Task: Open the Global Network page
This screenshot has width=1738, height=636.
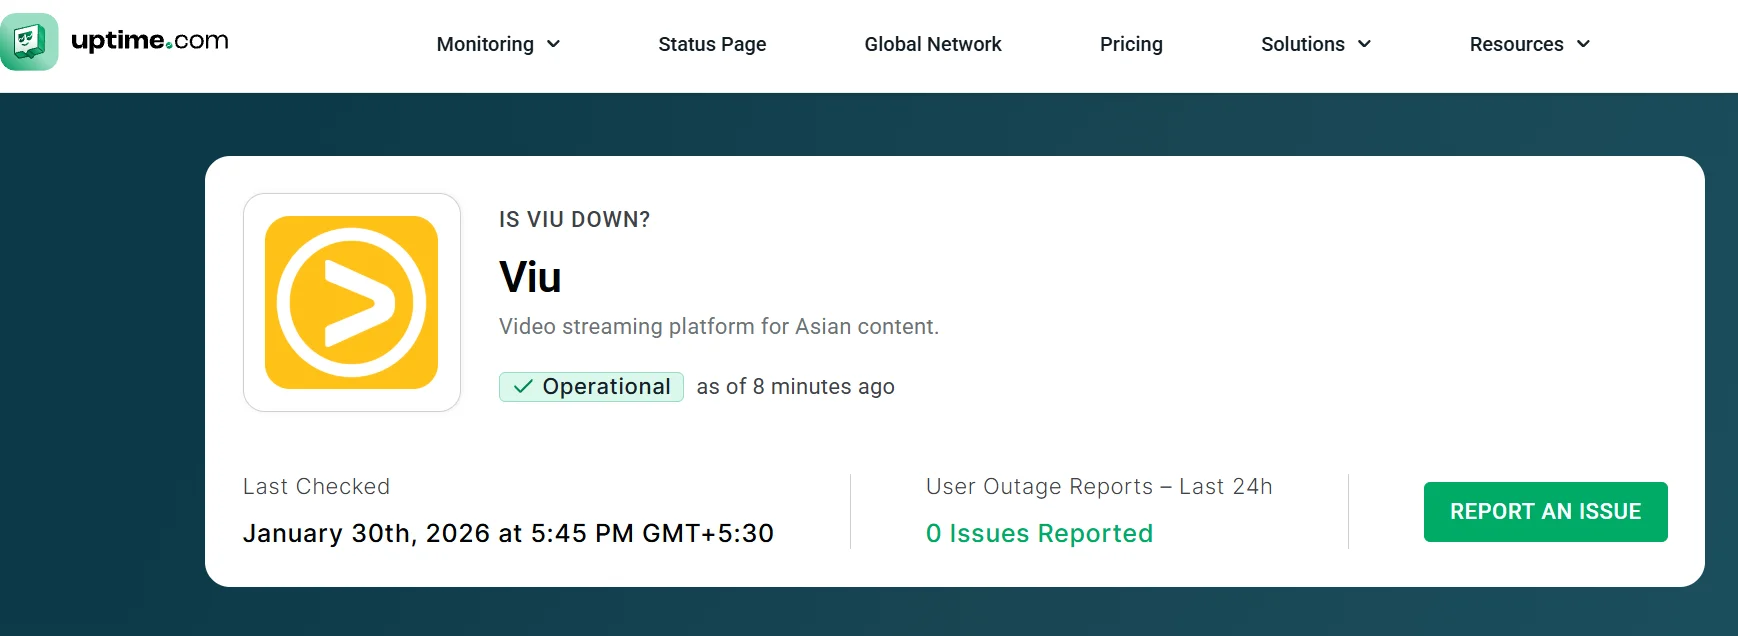Action: 933,44
